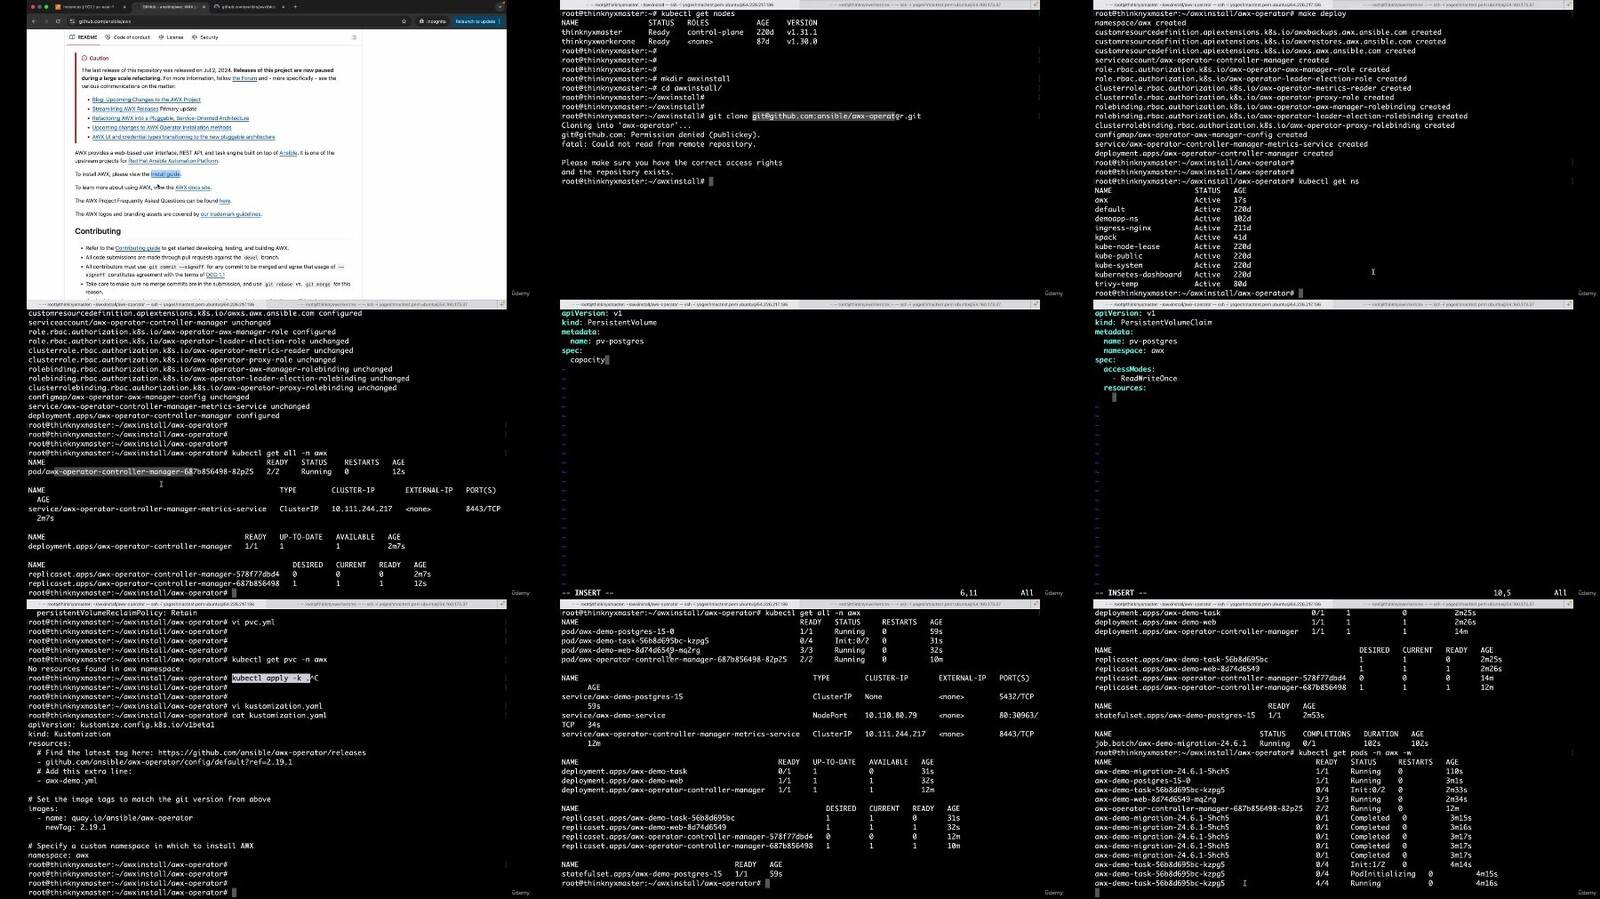Open the README outline icon
1600x899 pixels.
(354, 37)
